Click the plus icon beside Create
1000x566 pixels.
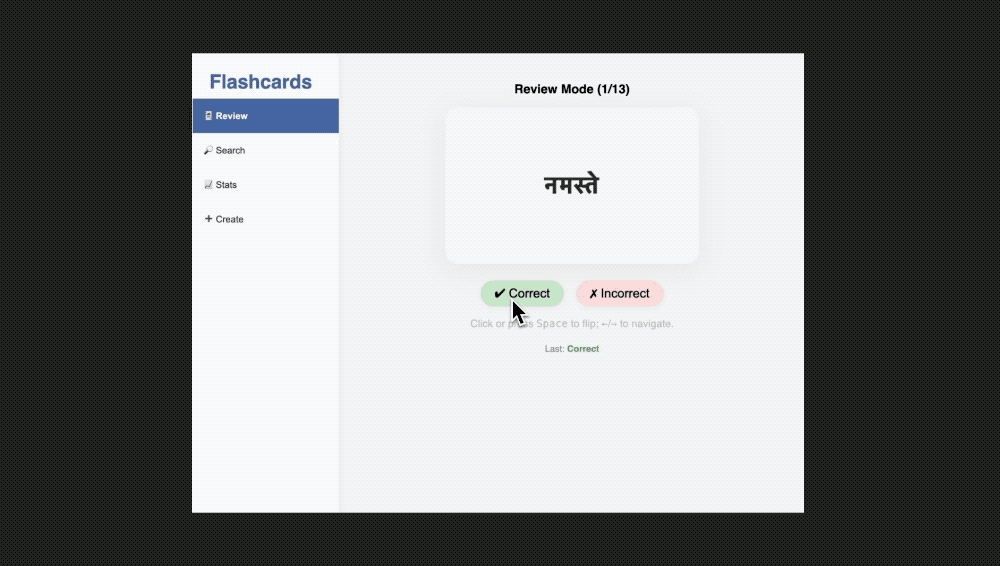[x=208, y=219]
